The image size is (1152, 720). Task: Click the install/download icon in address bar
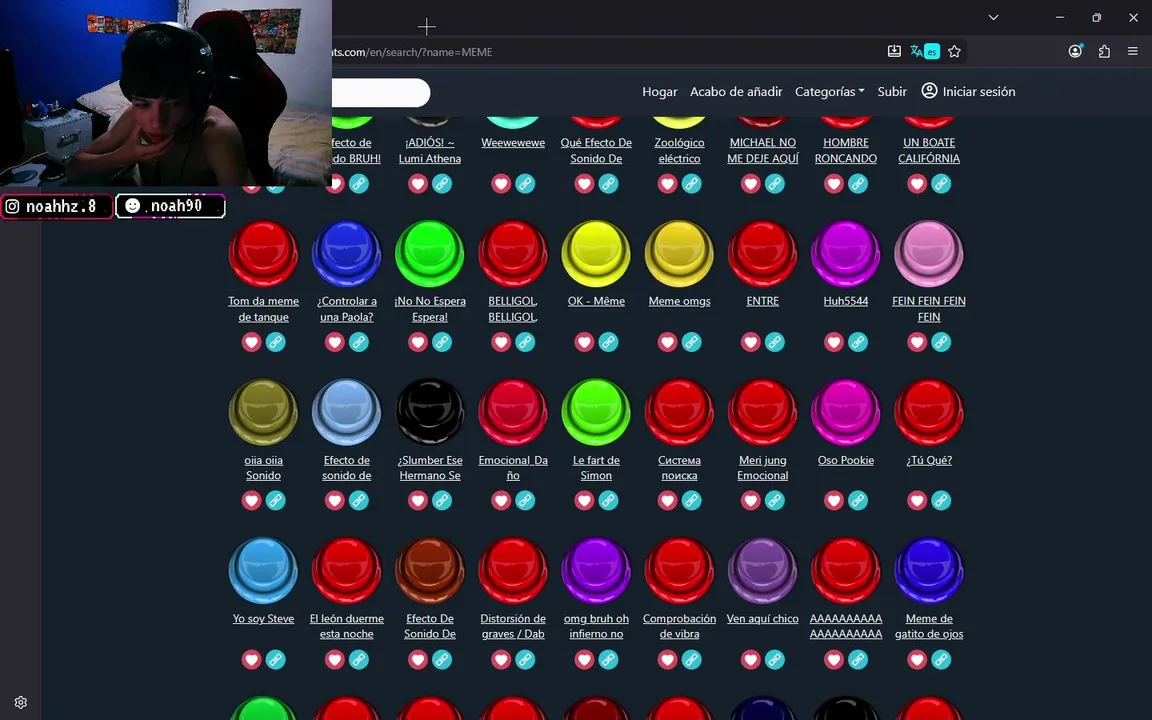[894, 51]
